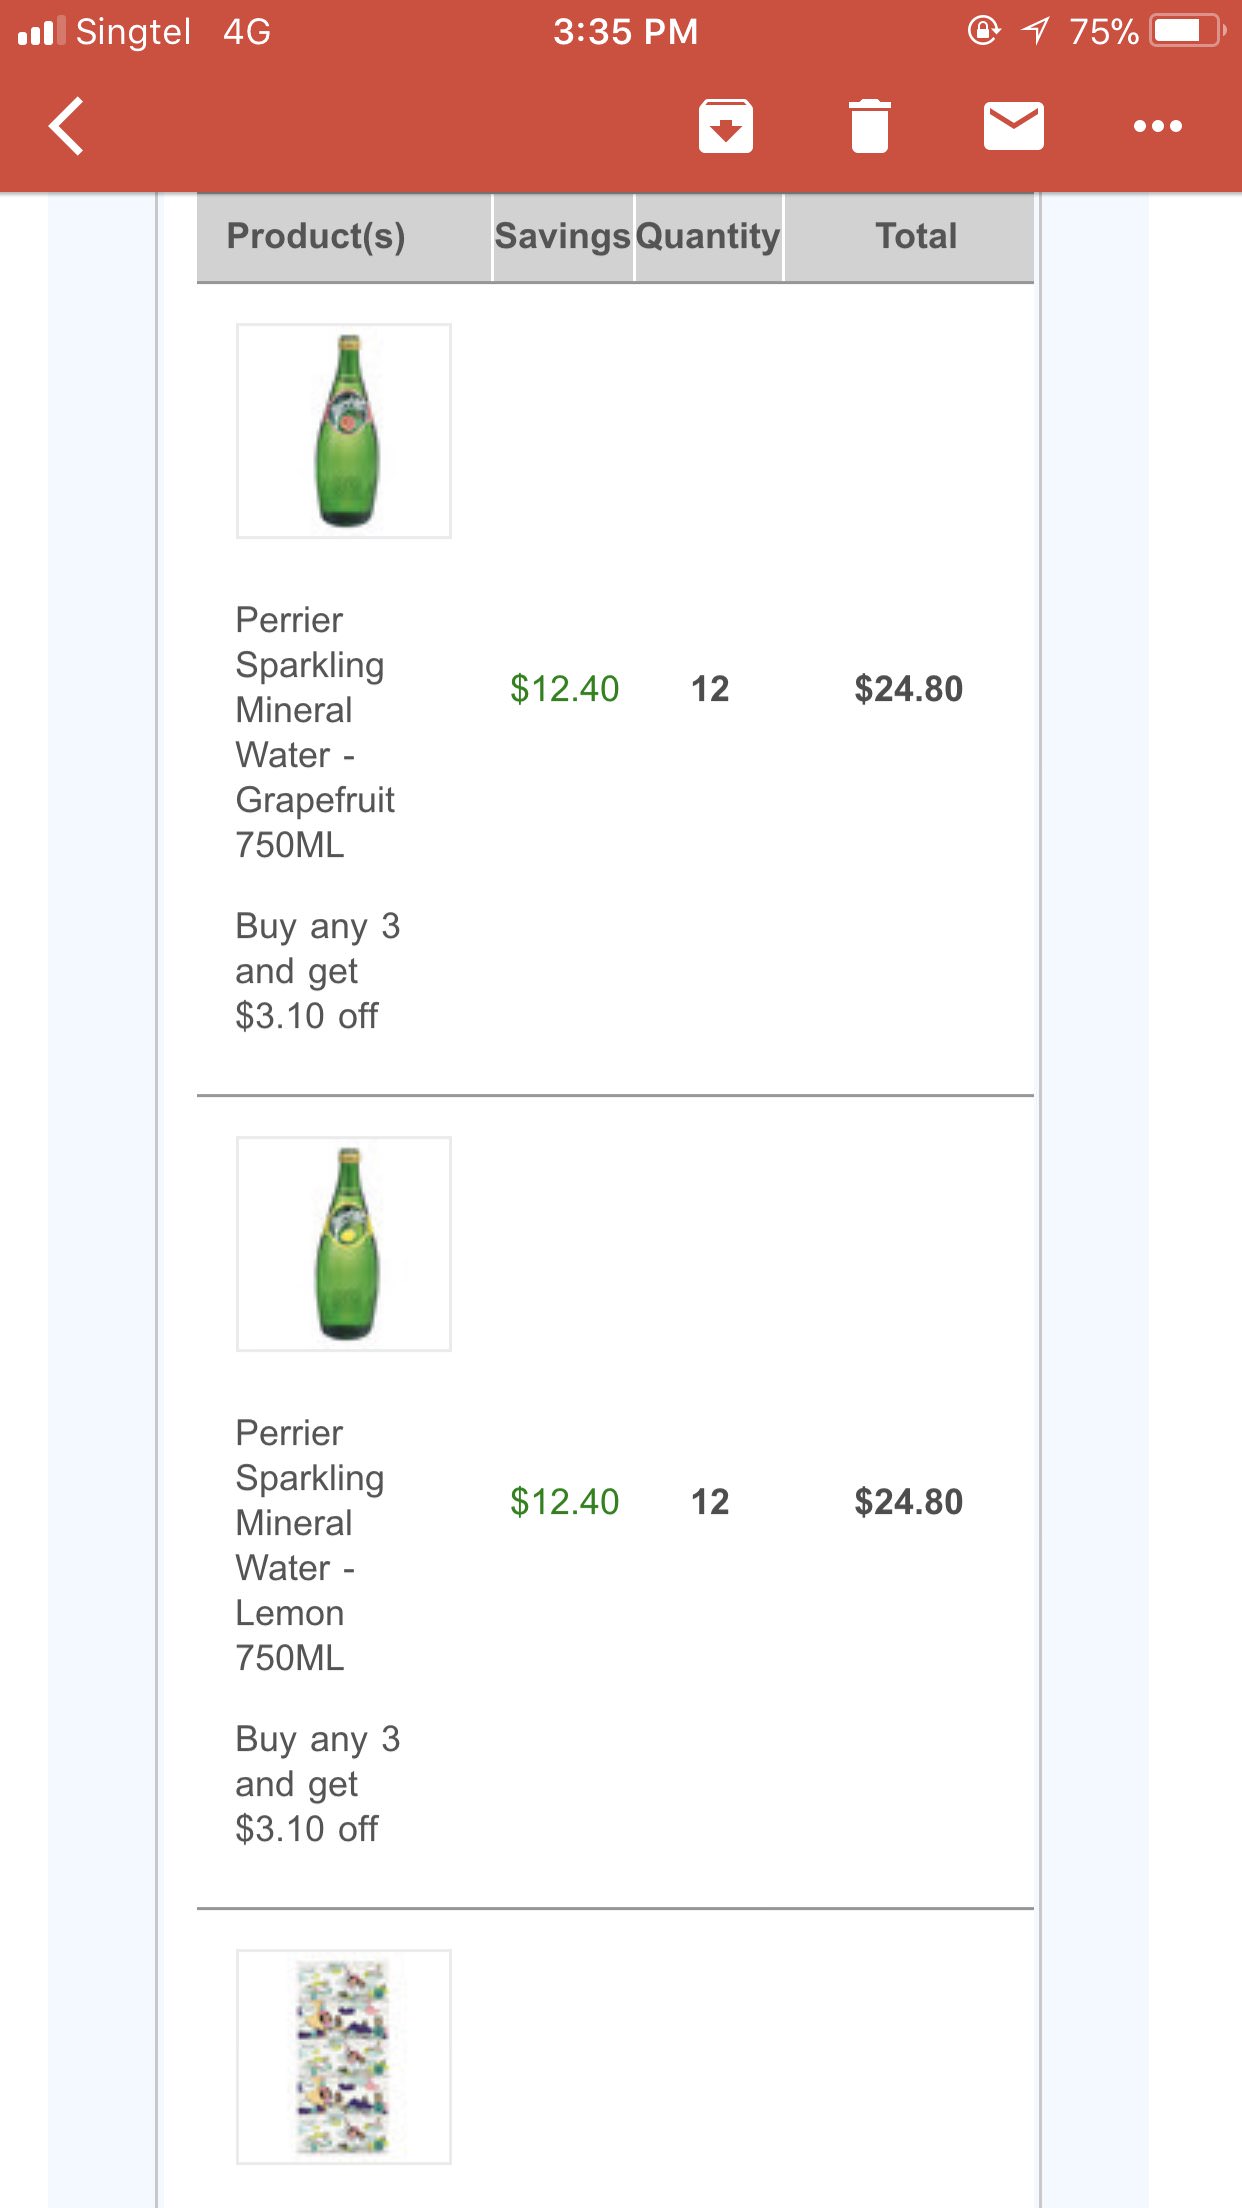The height and width of the screenshot is (2208, 1242).
Task: Tap the back arrow to leave email
Action: (x=66, y=126)
